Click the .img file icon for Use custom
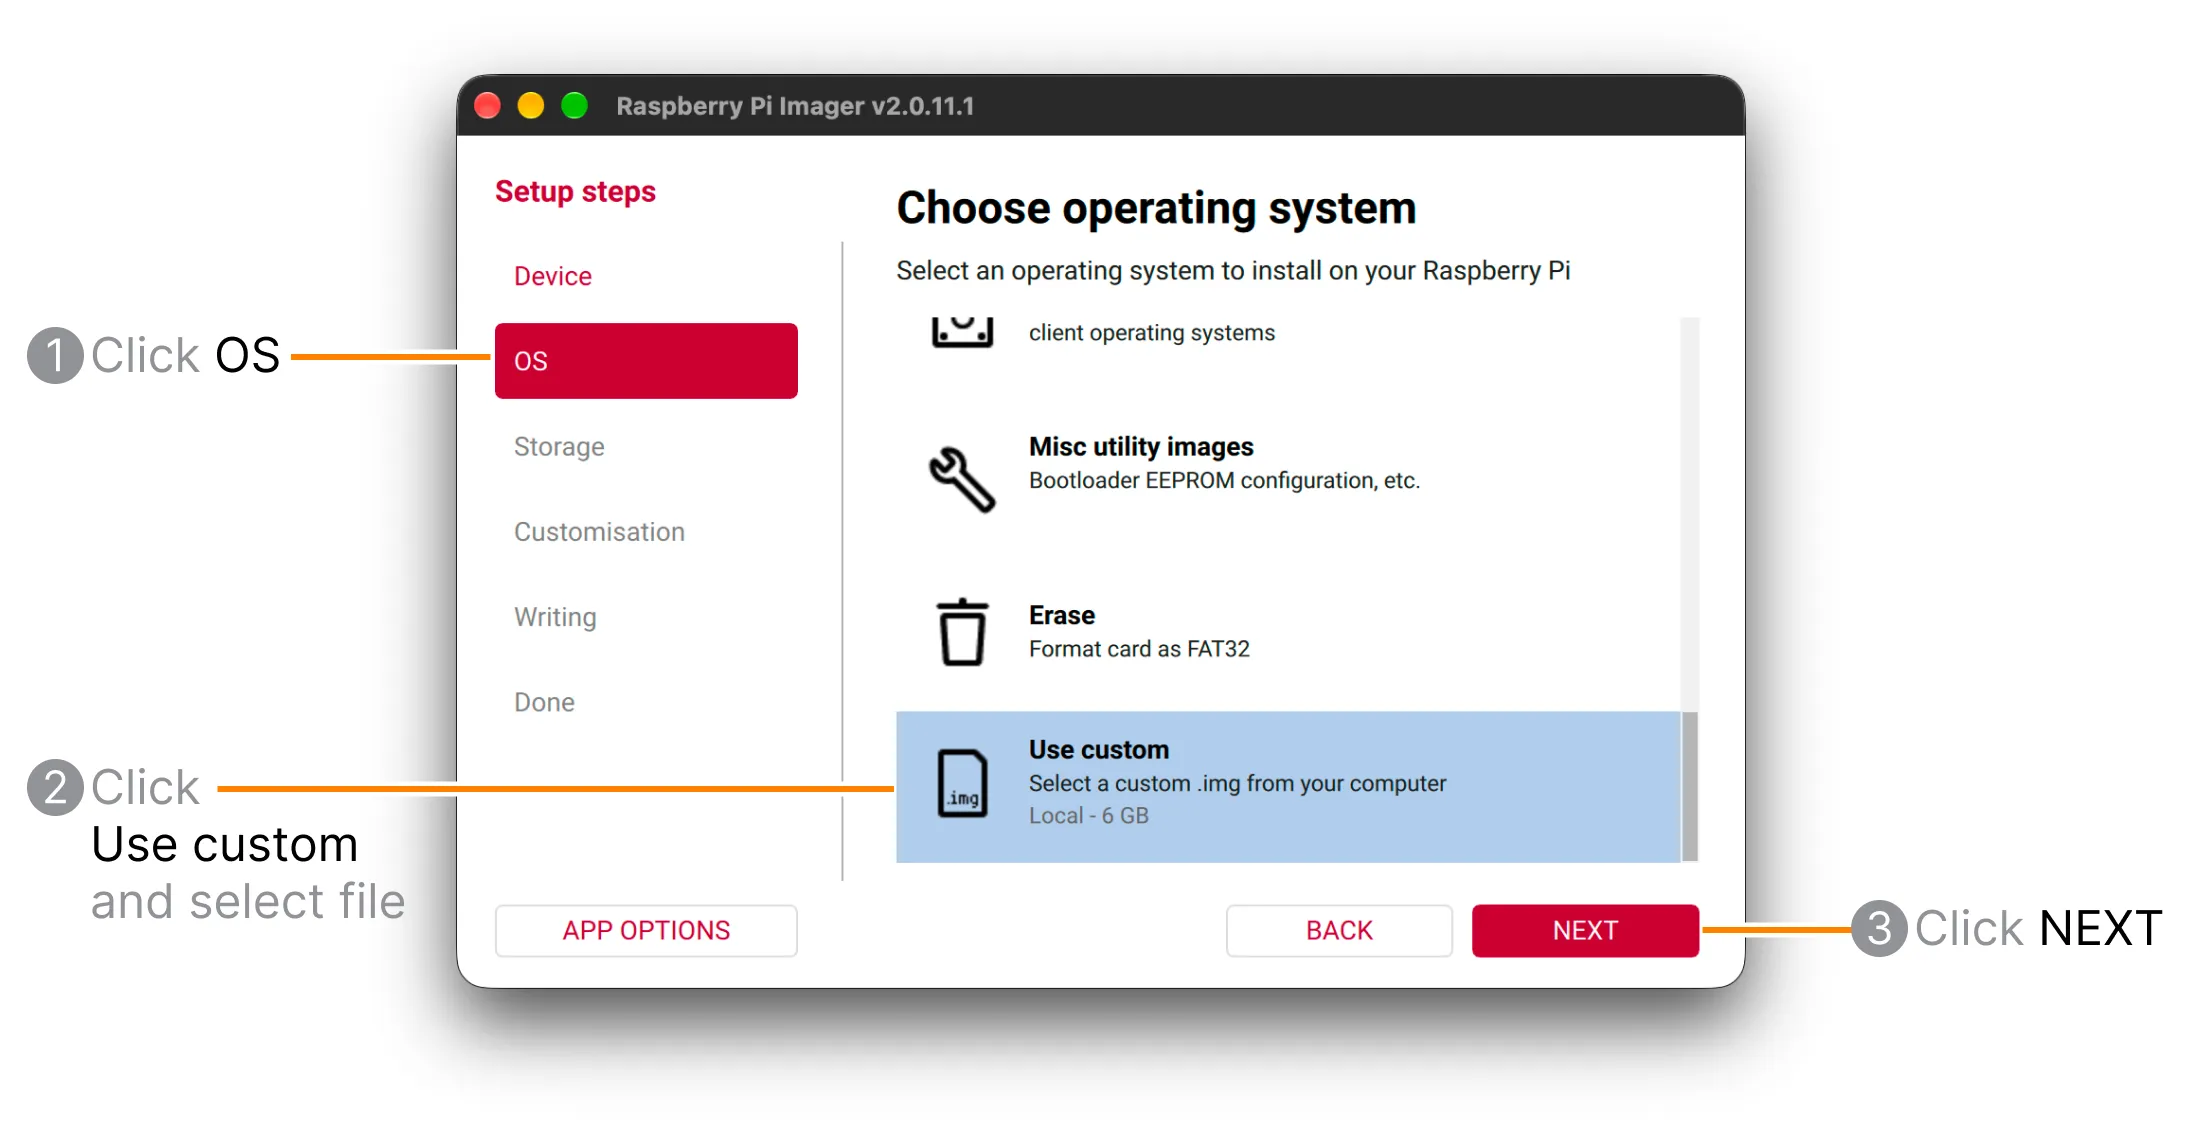2199x1125 pixels. (962, 783)
